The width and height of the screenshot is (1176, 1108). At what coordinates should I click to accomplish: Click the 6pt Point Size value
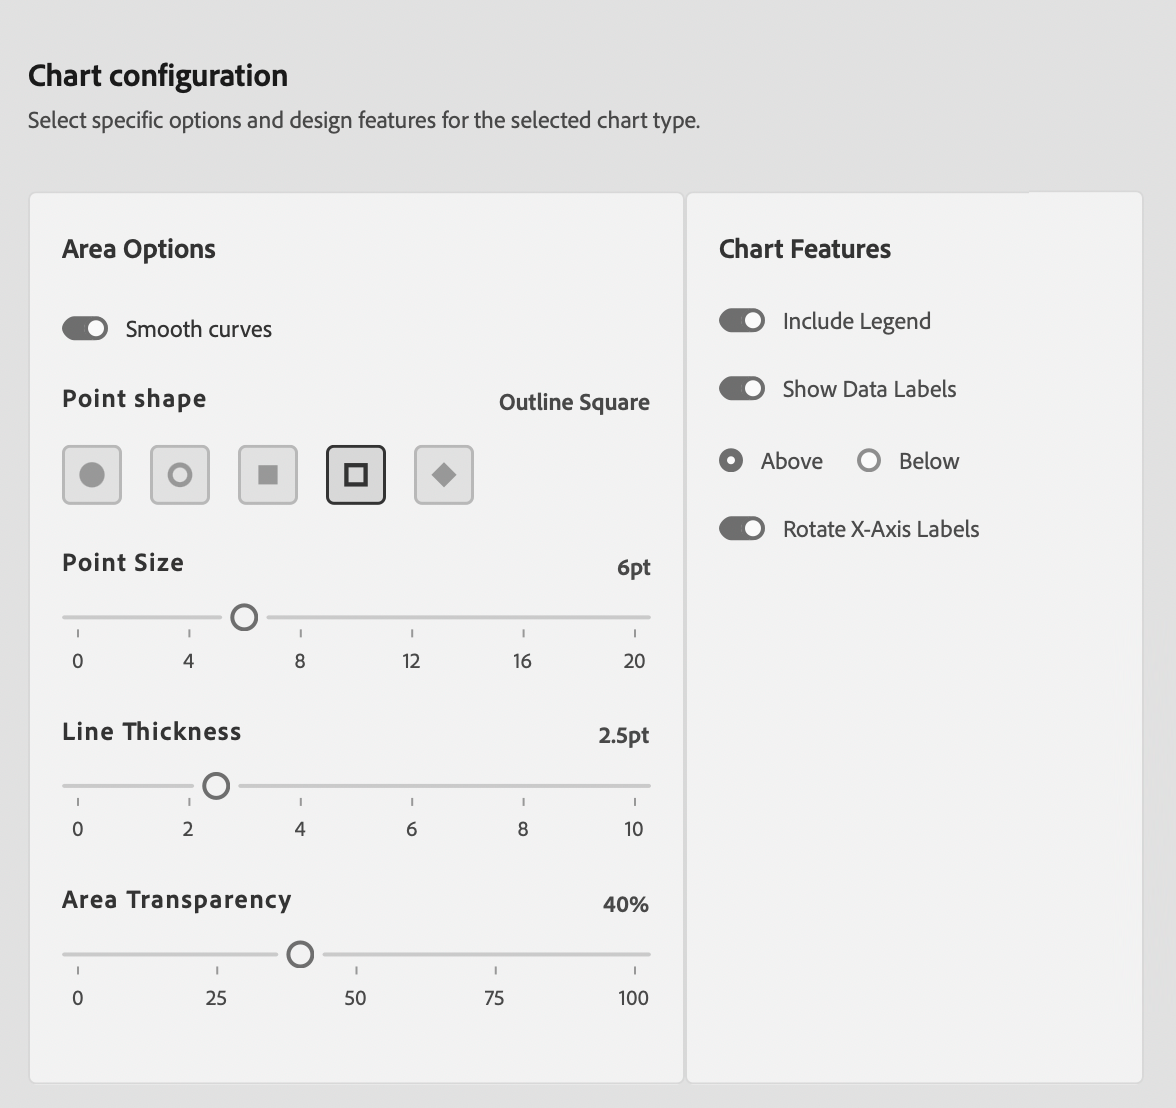[x=634, y=567]
